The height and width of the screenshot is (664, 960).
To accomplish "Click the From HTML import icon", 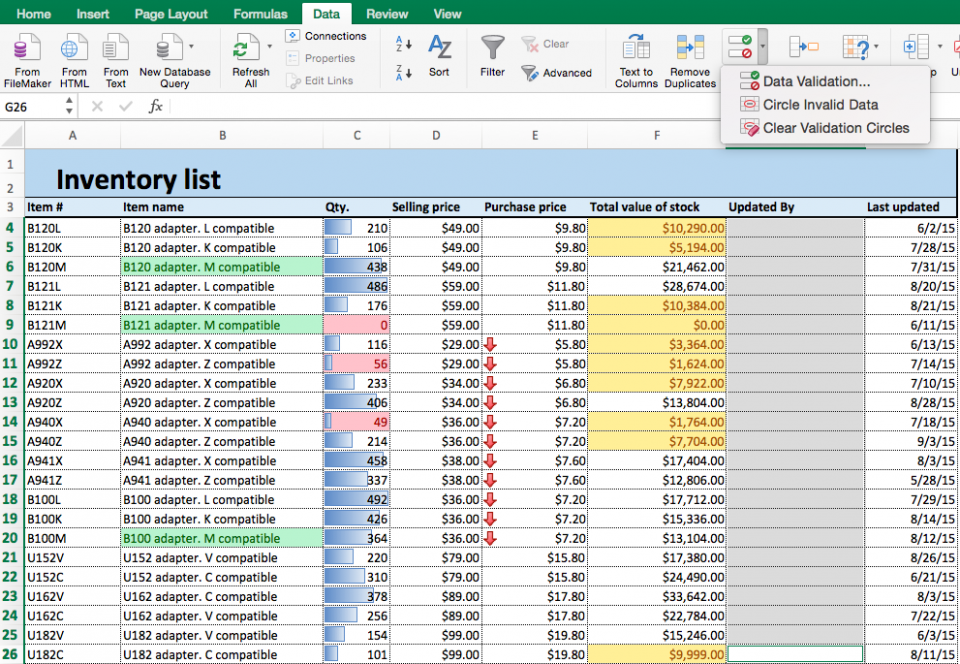I will pyautogui.click(x=74, y=49).
